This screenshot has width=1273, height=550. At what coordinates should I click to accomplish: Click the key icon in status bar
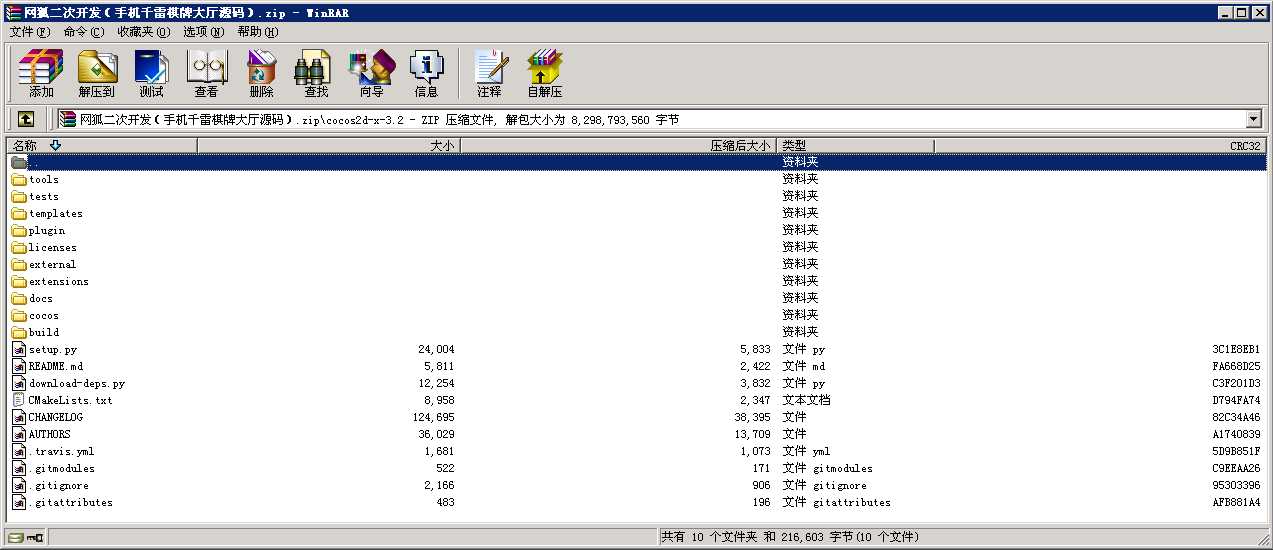click(x=35, y=537)
